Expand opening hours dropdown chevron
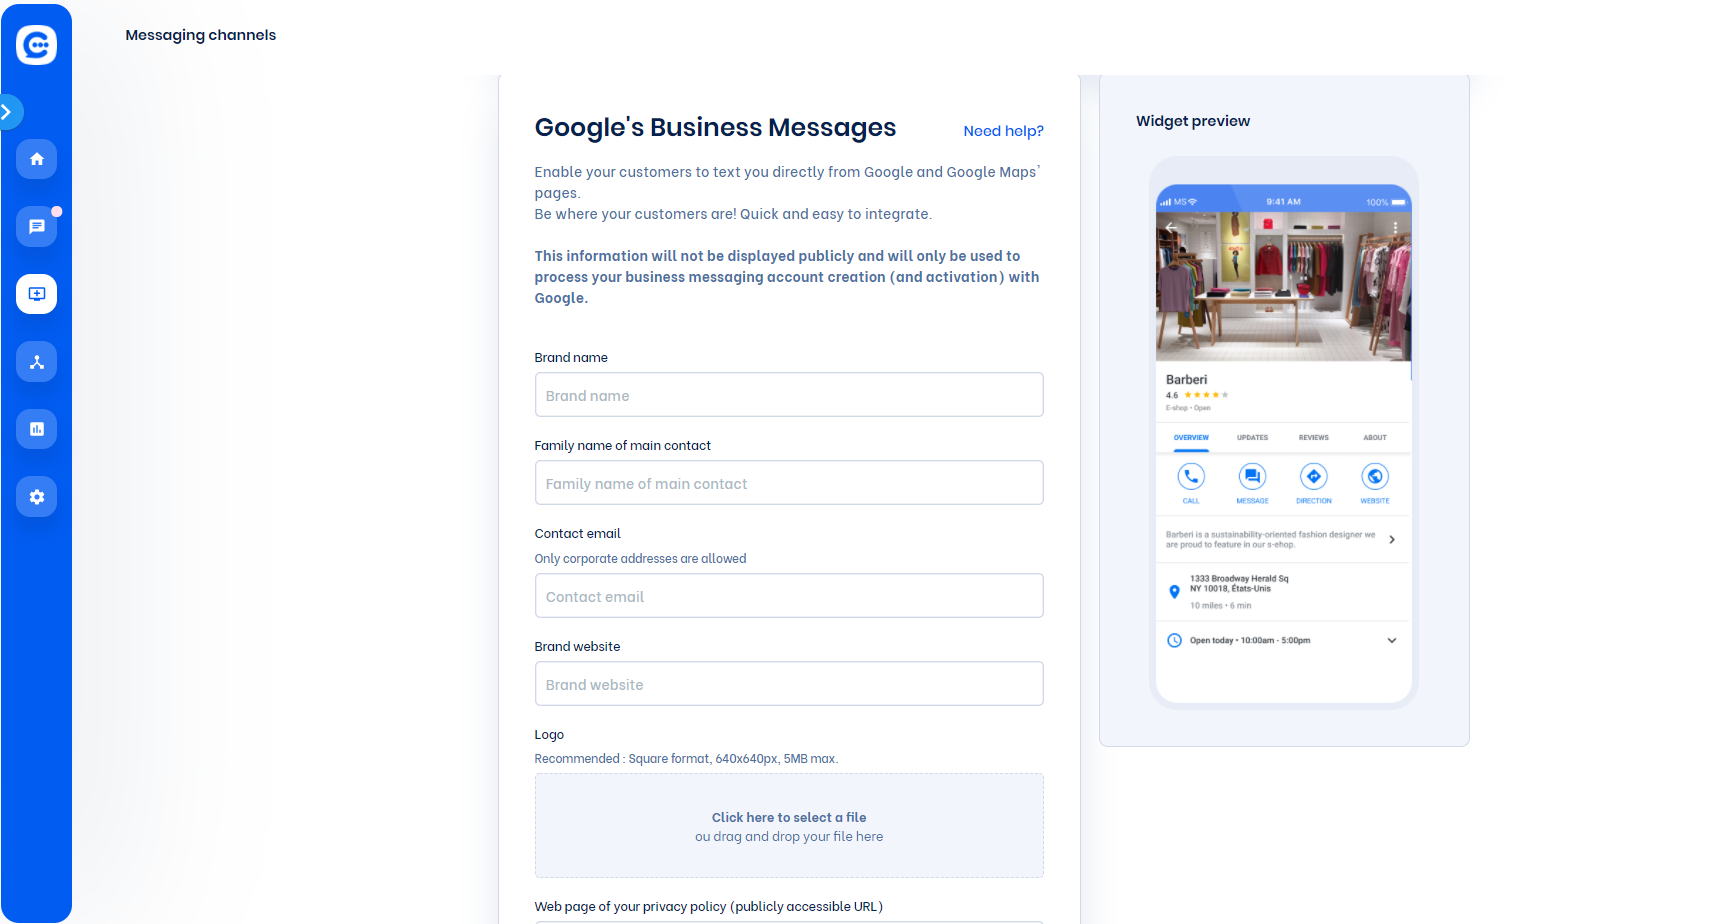Viewport: 1711px width, 924px height. (1392, 641)
